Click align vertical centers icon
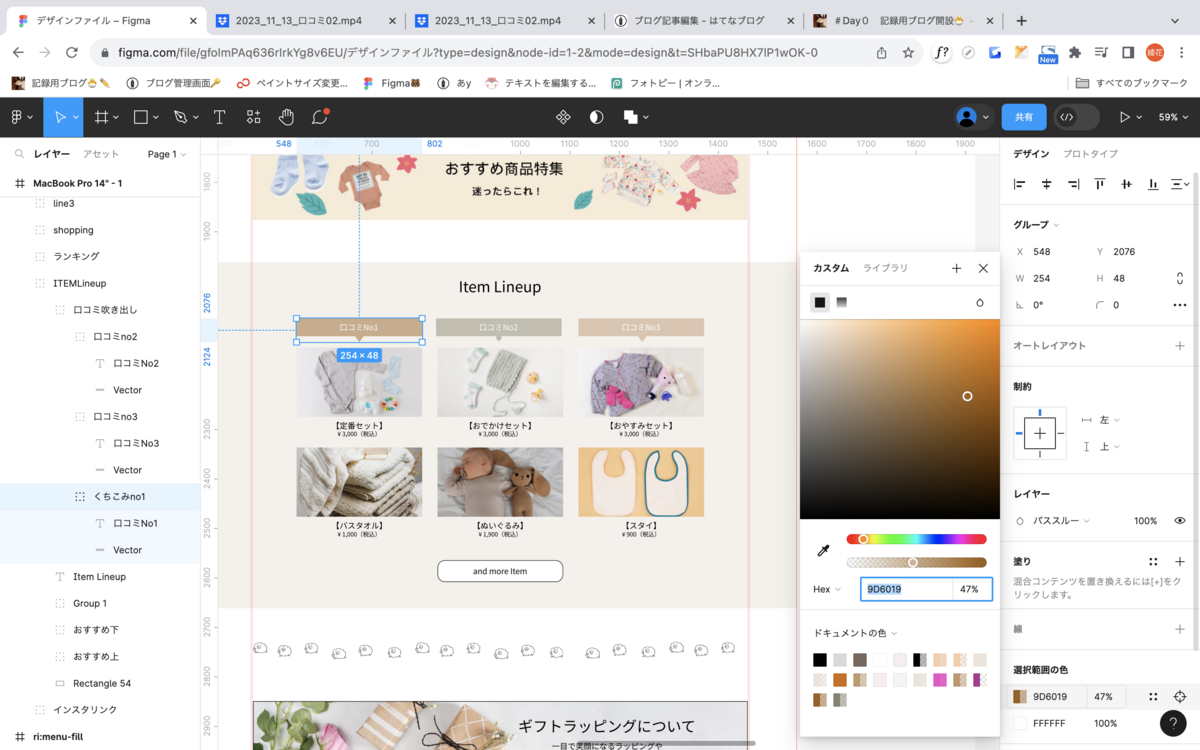Viewport: 1200px width, 750px height. [x=1127, y=184]
